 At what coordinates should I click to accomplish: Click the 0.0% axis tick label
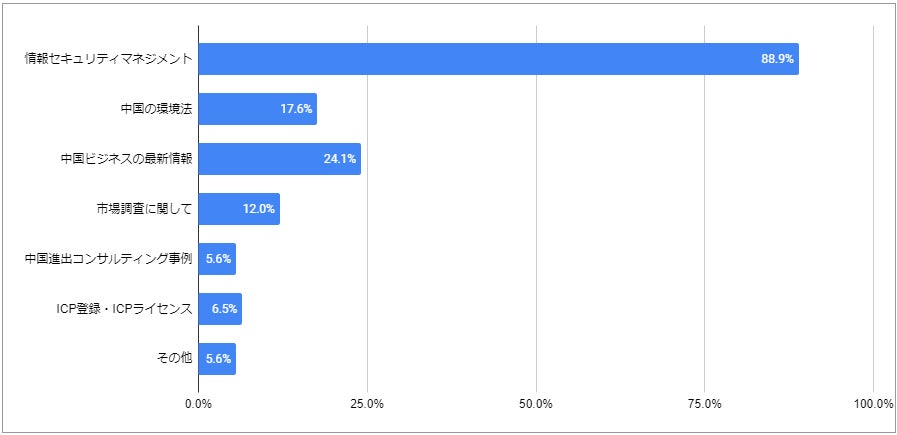199,404
